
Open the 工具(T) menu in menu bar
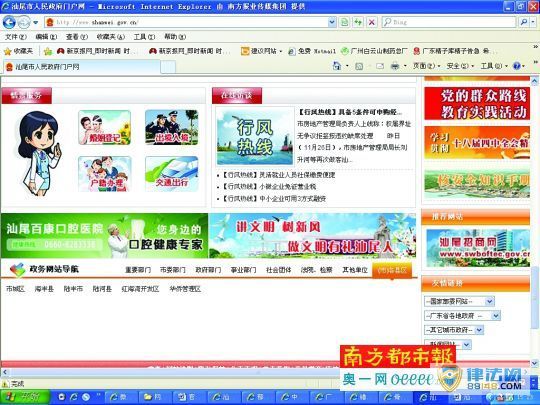click(144, 37)
